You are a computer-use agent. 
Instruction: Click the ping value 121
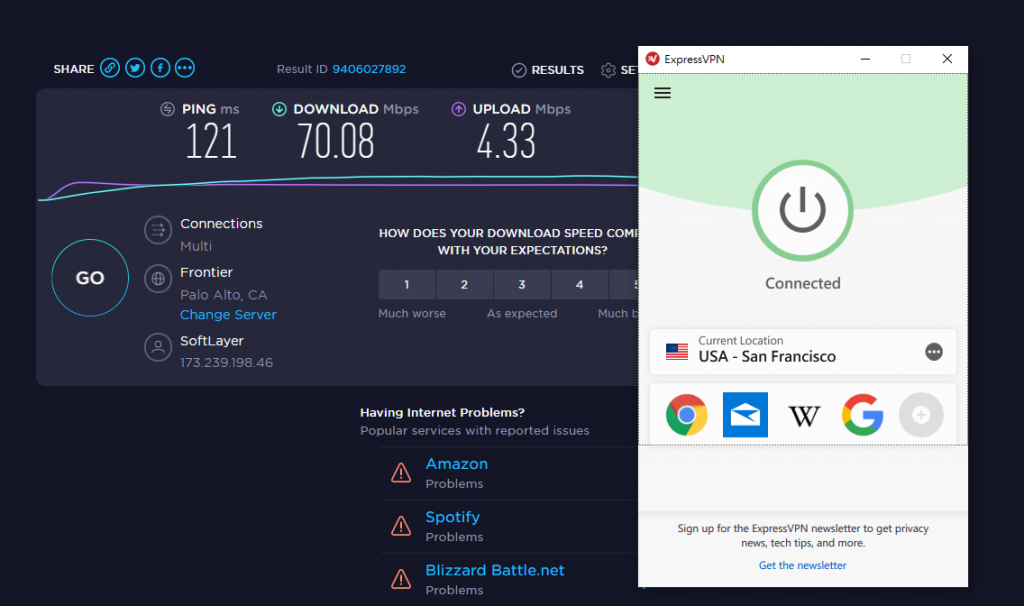point(211,141)
